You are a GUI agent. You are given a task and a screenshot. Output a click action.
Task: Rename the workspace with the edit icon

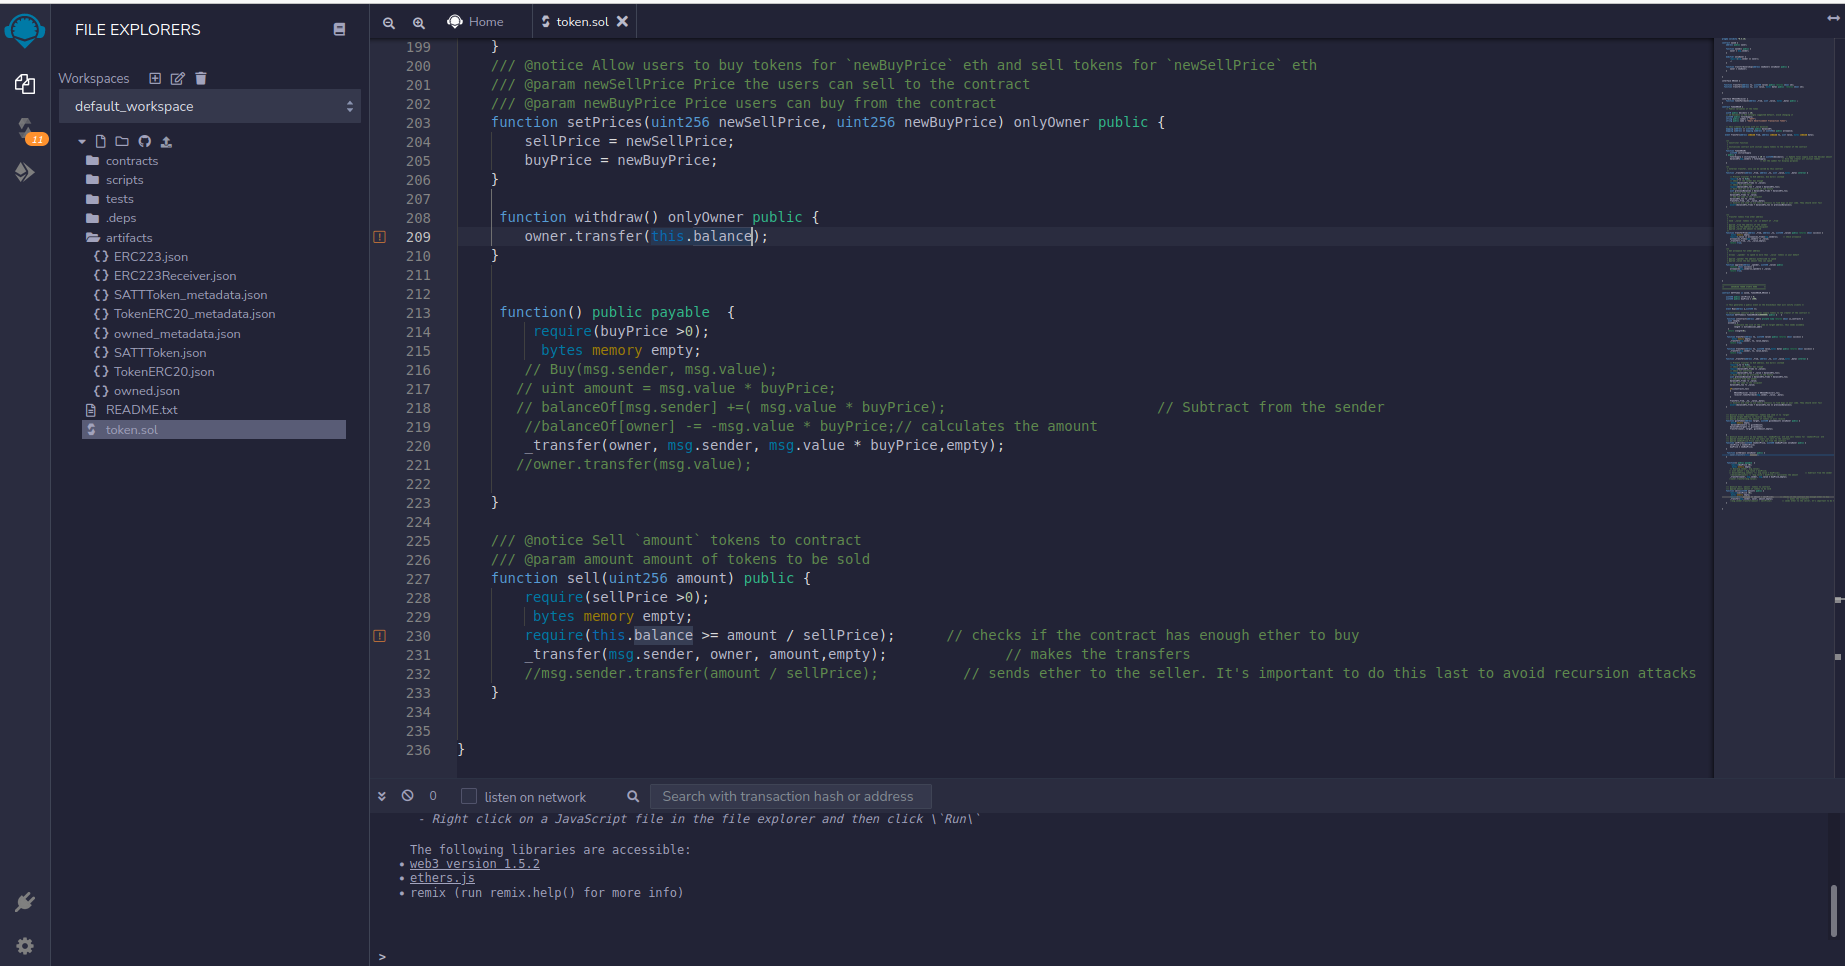click(178, 78)
